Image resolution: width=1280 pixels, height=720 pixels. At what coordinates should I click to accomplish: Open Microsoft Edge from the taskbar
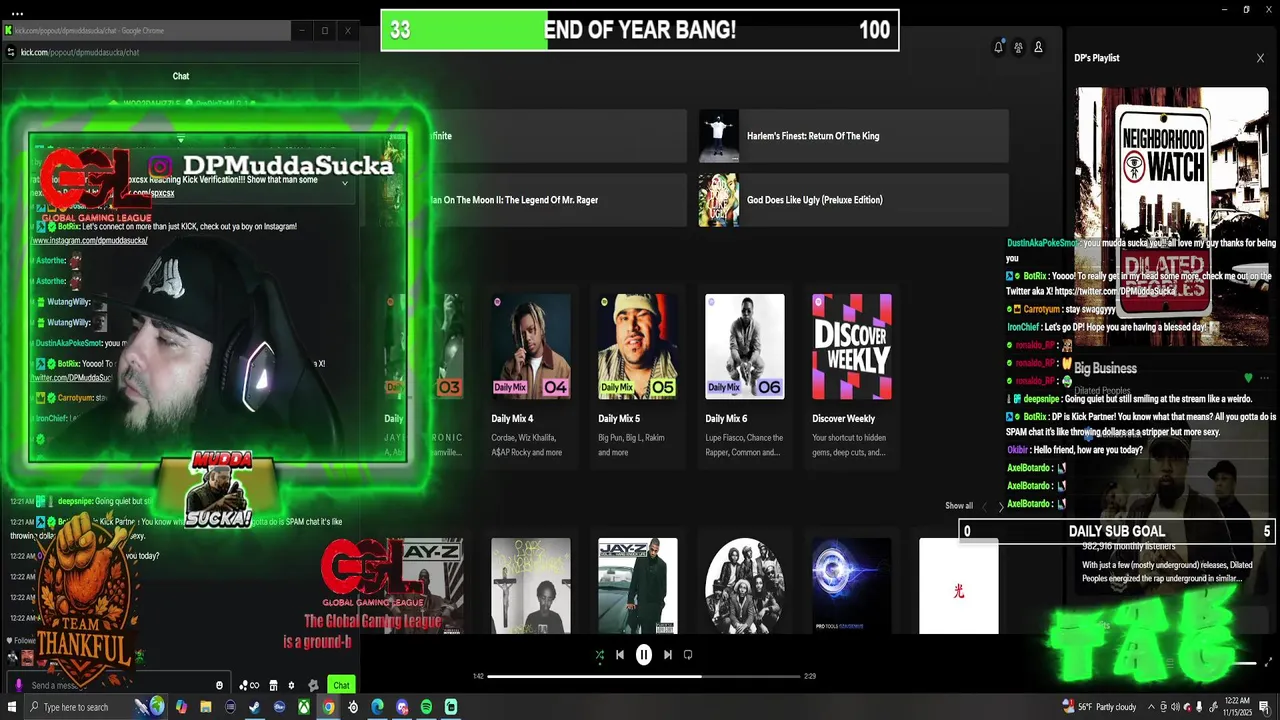[377, 707]
